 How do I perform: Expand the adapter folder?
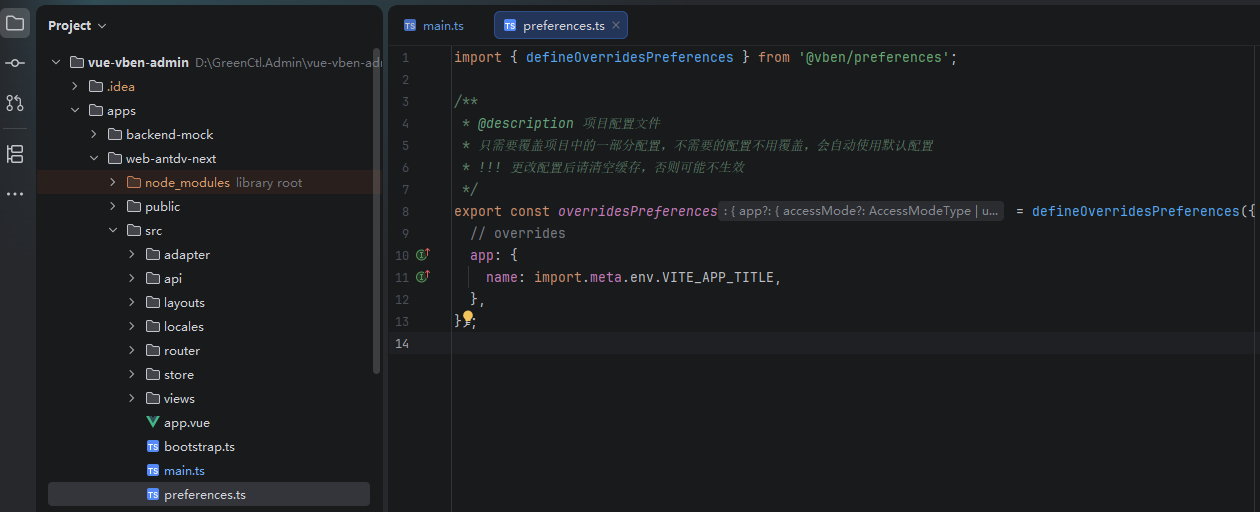[132, 254]
